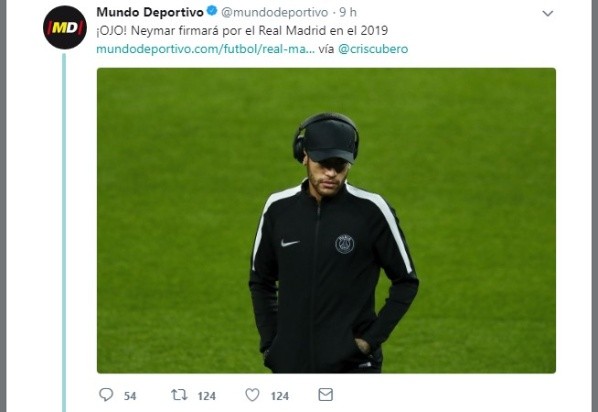Click the blue verified badge
The image size is (598, 412).
[x=212, y=11]
